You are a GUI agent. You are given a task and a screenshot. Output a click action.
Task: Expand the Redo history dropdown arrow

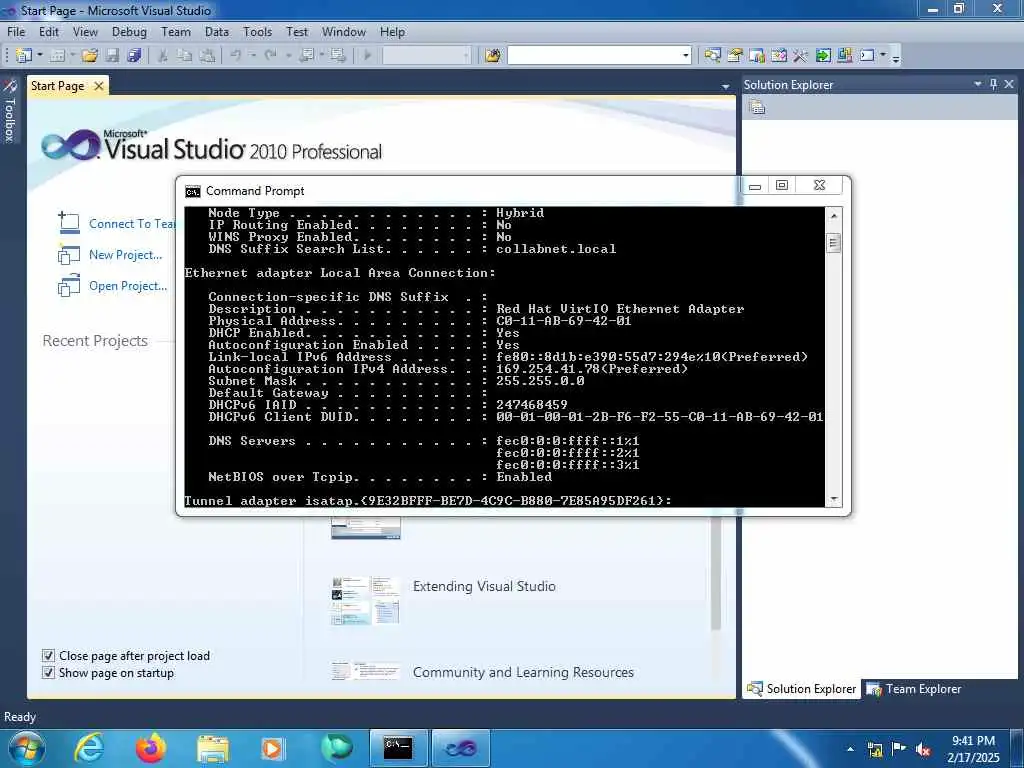coord(287,56)
